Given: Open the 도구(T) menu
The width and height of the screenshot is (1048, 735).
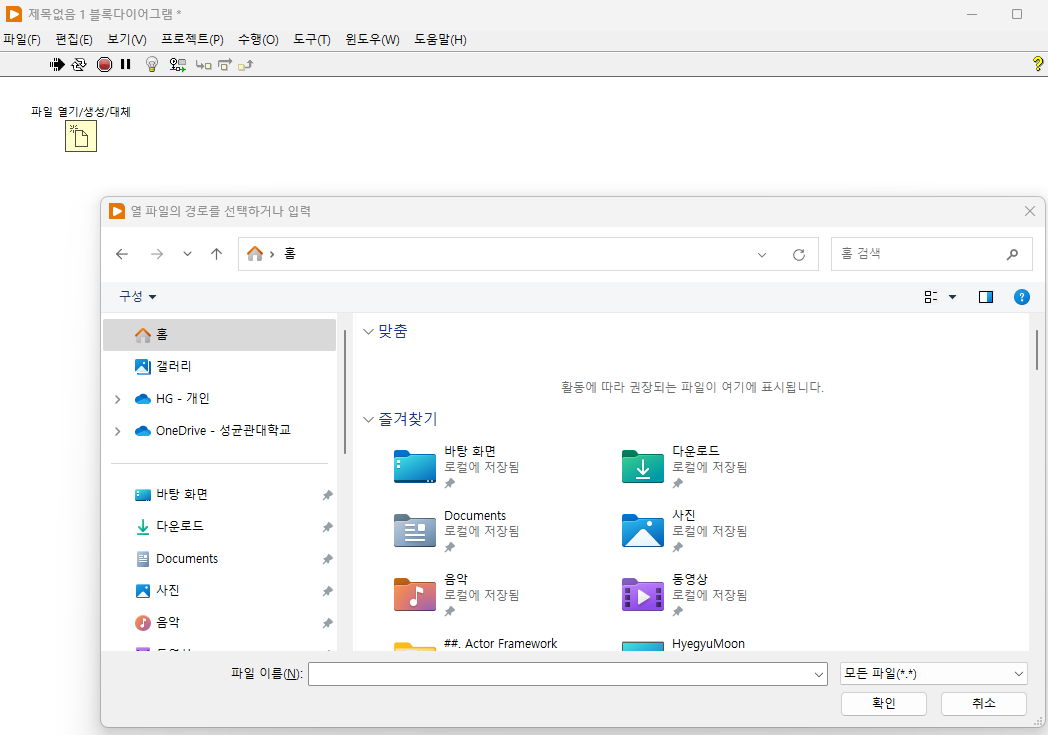Looking at the screenshot, I should coord(311,39).
